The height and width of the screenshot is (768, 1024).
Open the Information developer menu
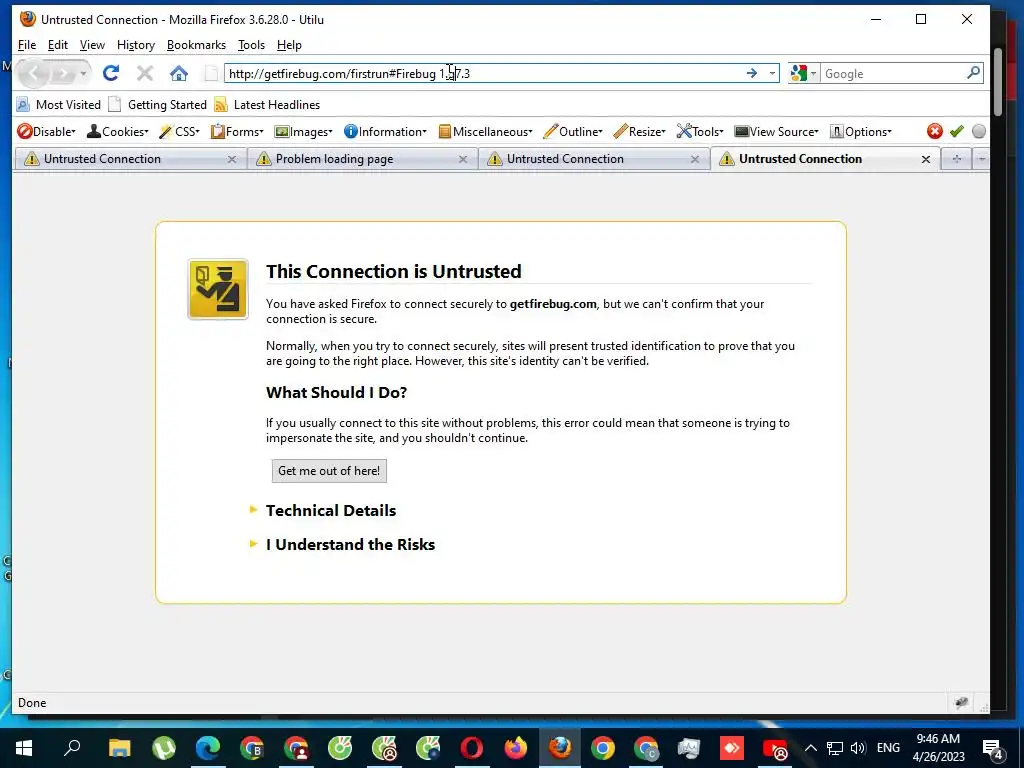pos(385,131)
